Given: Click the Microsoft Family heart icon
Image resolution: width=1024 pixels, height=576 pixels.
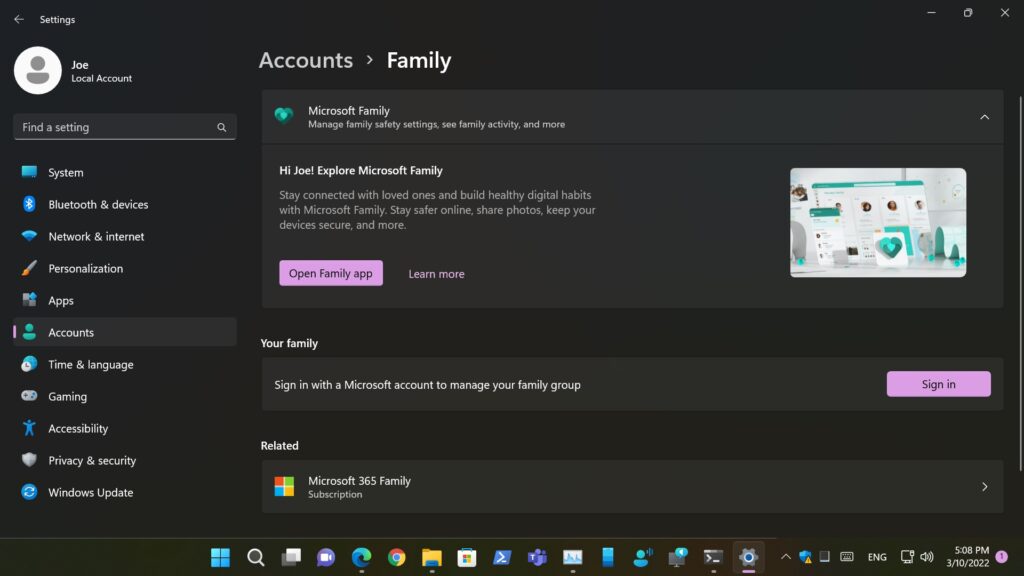Looking at the screenshot, I should [x=284, y=116].
